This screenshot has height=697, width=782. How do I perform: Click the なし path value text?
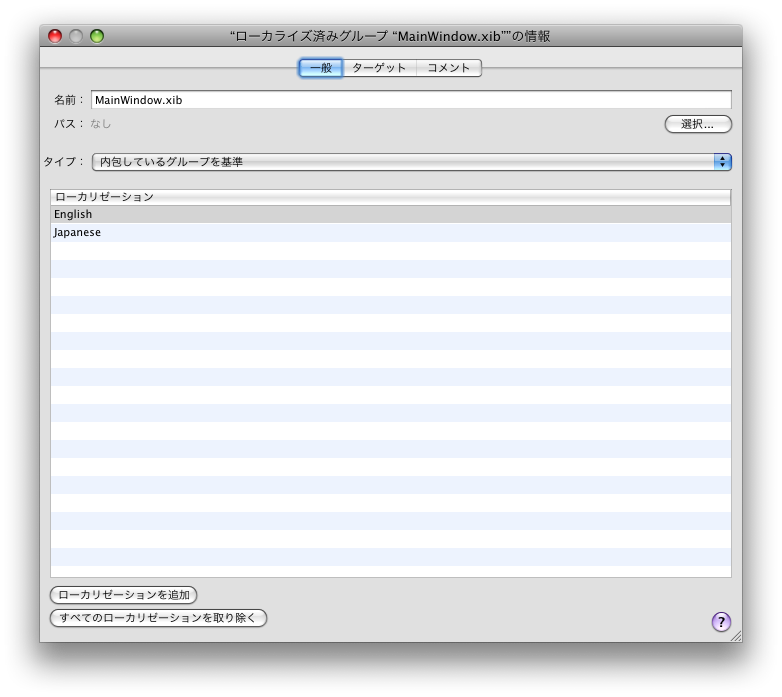point(101,124)
